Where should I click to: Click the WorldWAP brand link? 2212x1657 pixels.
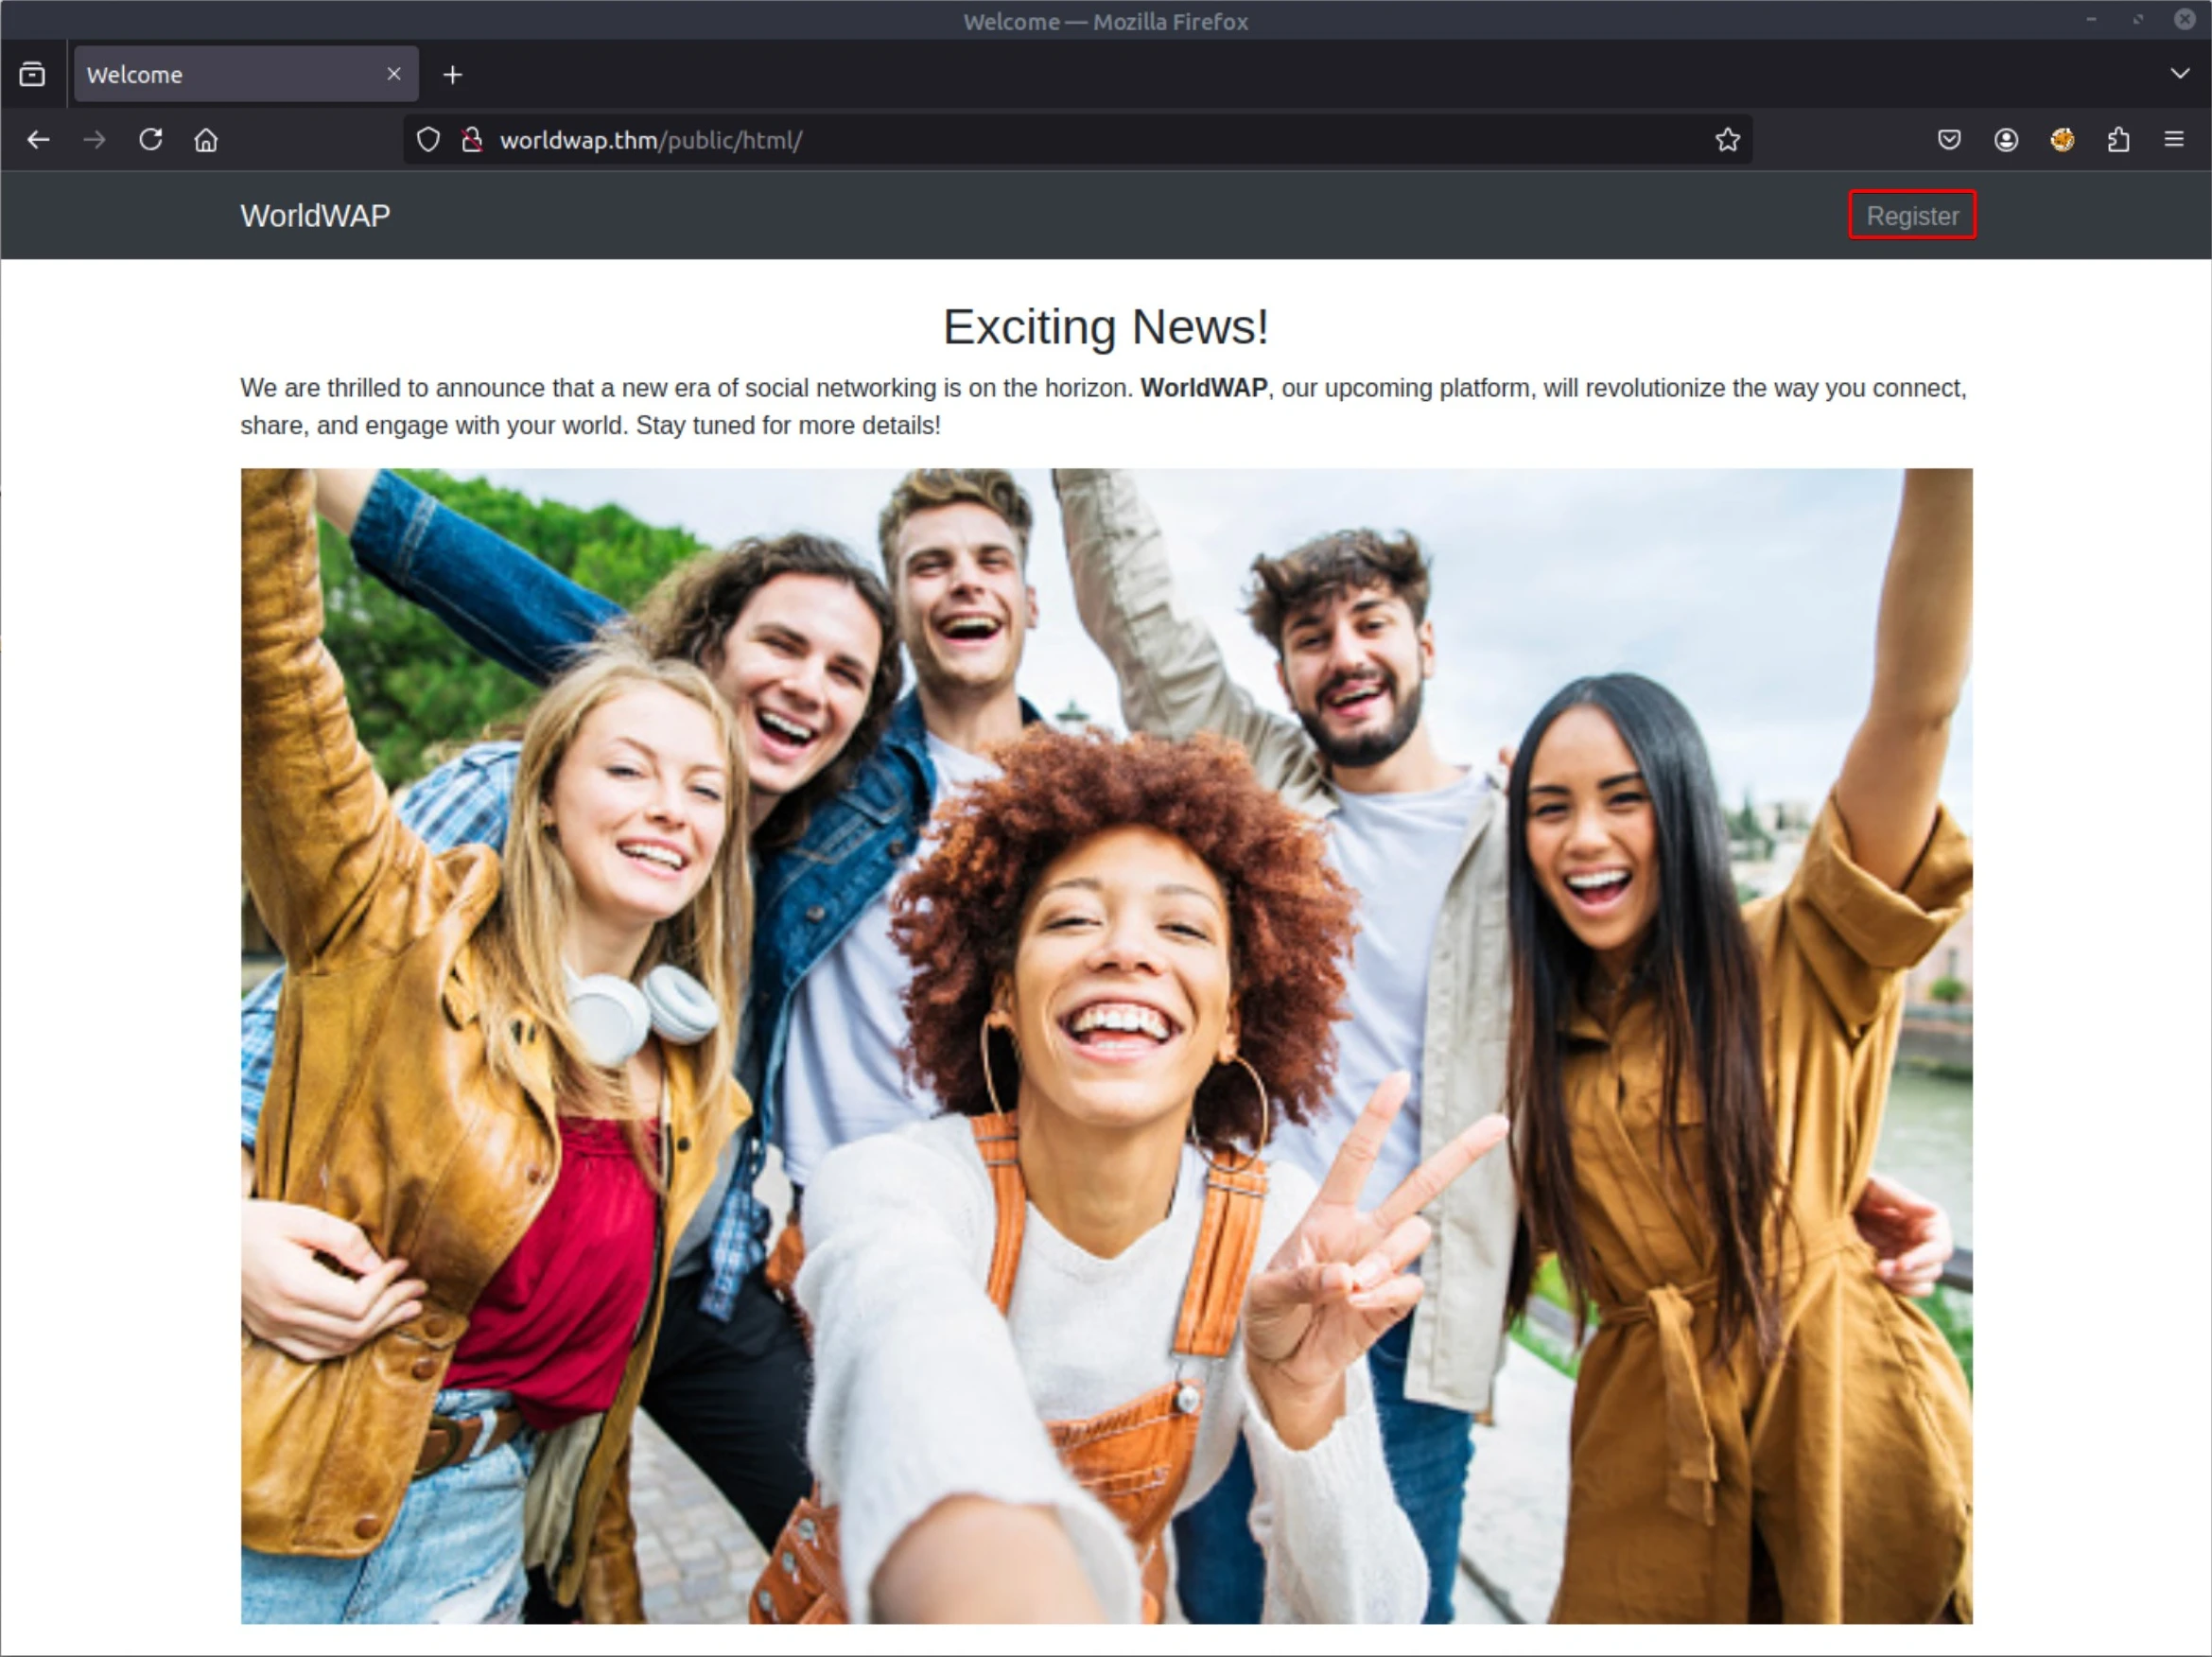coord(315,216)
